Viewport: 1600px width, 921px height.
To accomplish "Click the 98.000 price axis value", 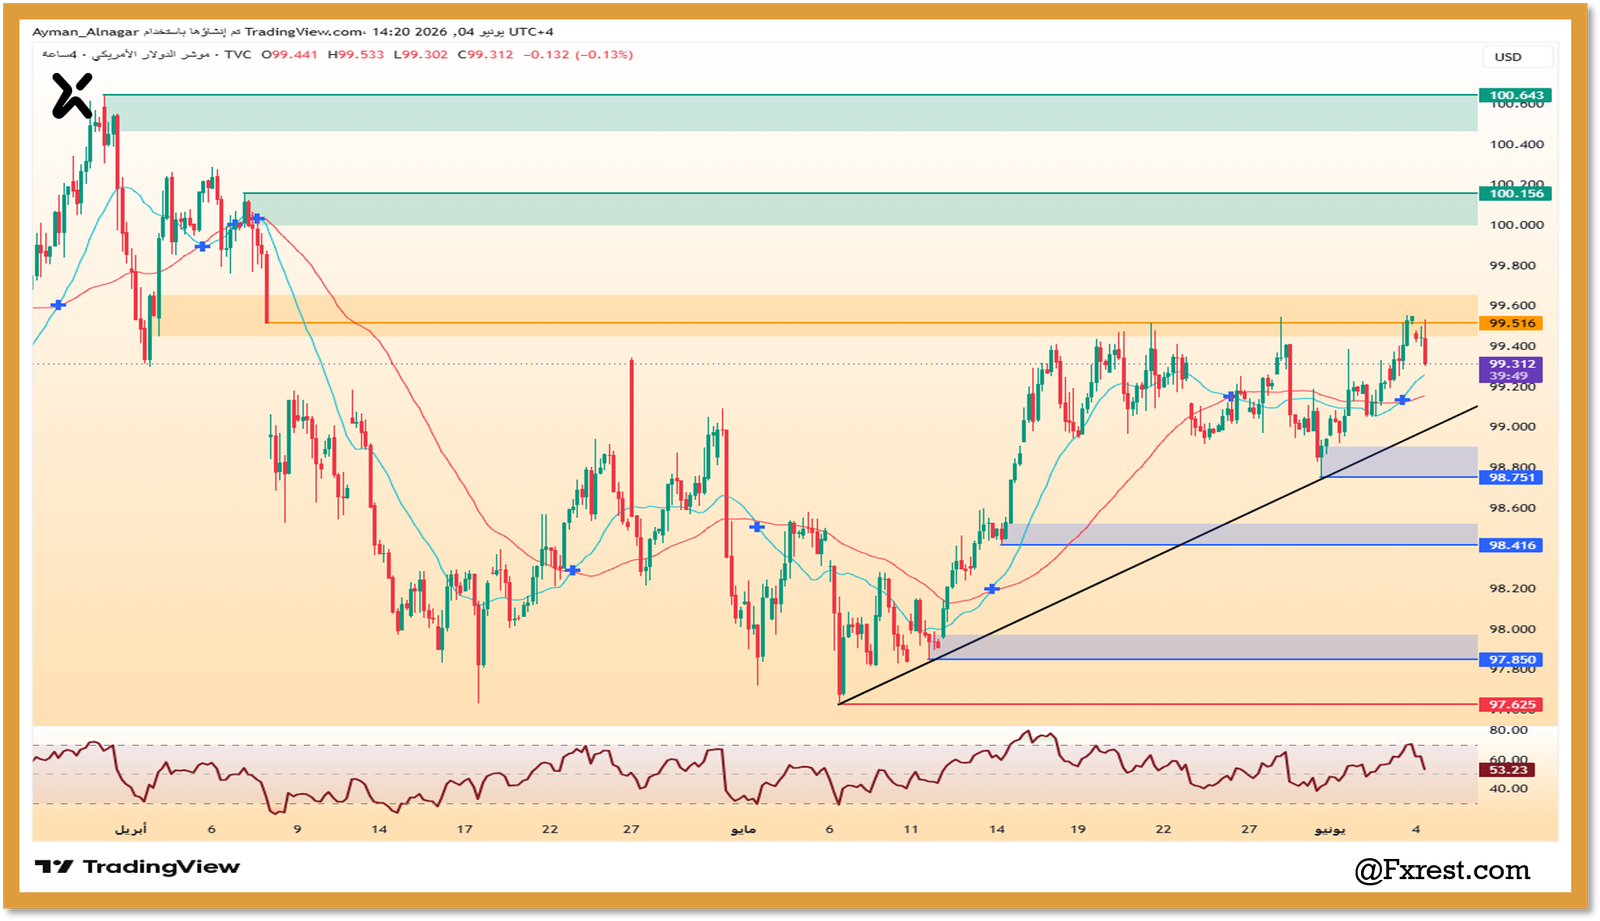I will pos(1512,629).
